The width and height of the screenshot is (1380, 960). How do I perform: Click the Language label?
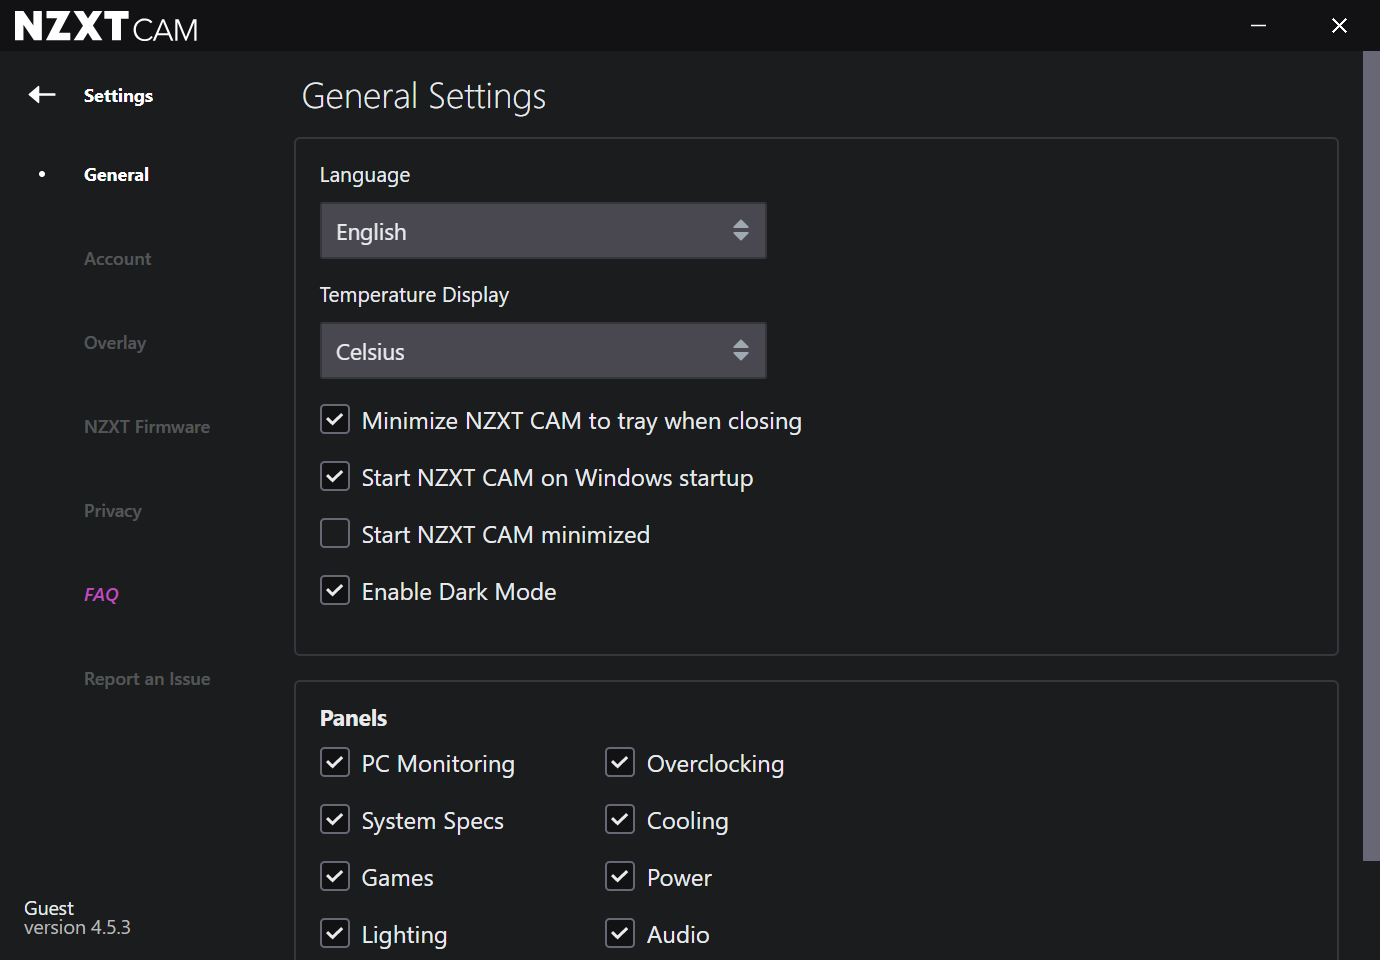tap(365, 175)
